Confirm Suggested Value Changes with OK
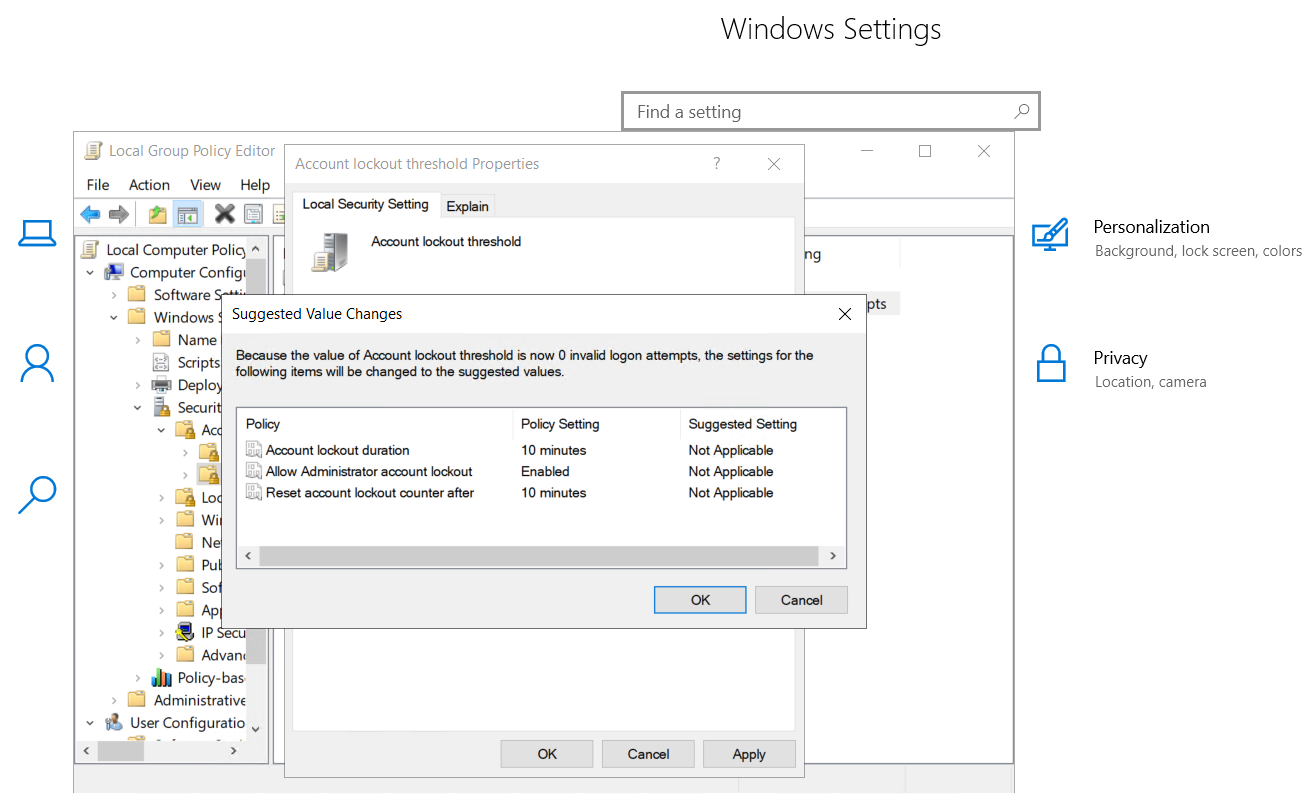This screenshot has width=1310, height=808. pos(700,600)
